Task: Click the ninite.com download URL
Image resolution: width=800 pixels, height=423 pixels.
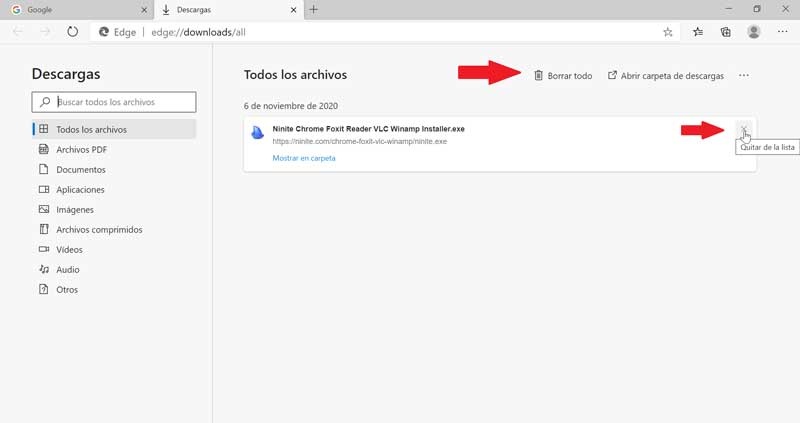Action: coord(360,141)
